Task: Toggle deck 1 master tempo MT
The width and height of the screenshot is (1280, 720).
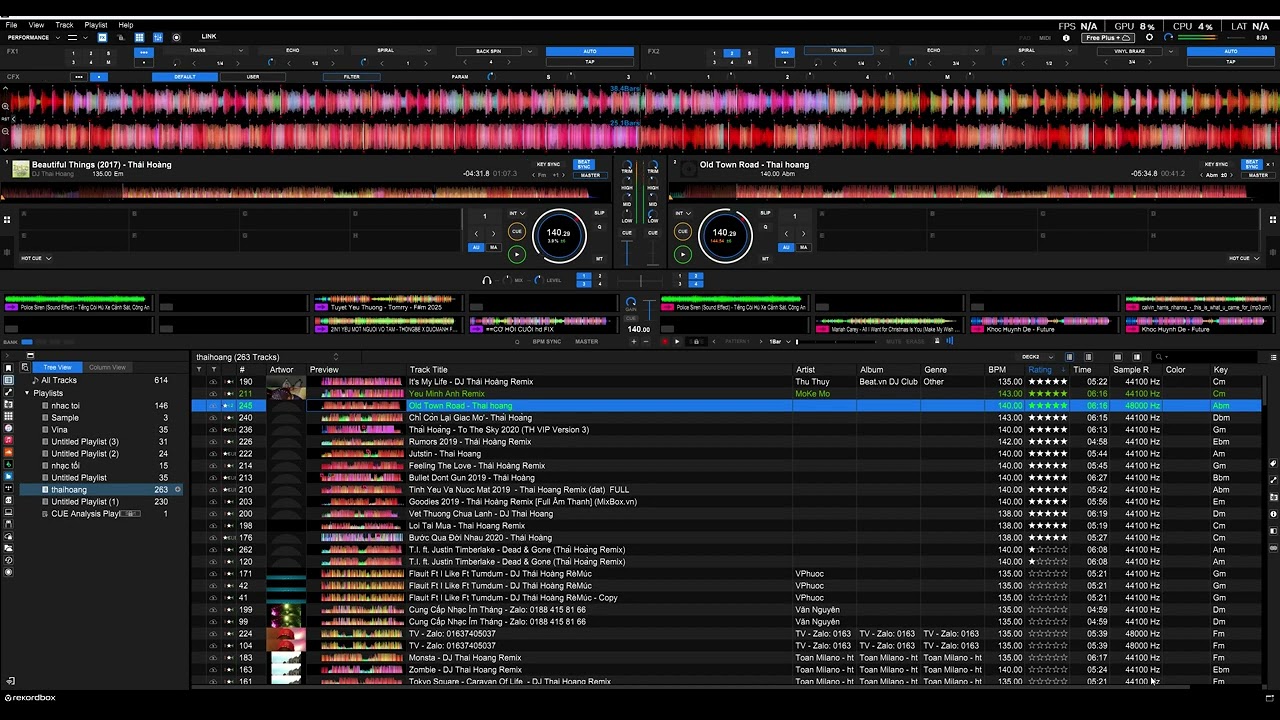Action: pyautogui.click(x=600, y=259)
